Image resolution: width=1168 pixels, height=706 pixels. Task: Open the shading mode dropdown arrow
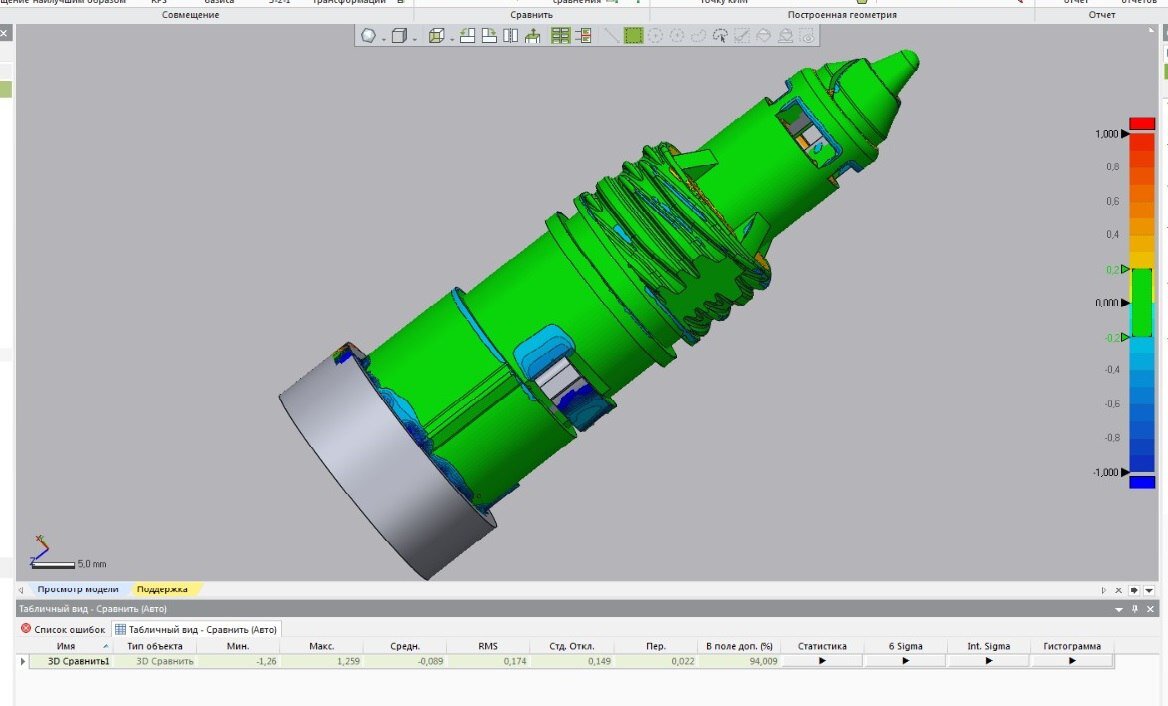(384, 39)
